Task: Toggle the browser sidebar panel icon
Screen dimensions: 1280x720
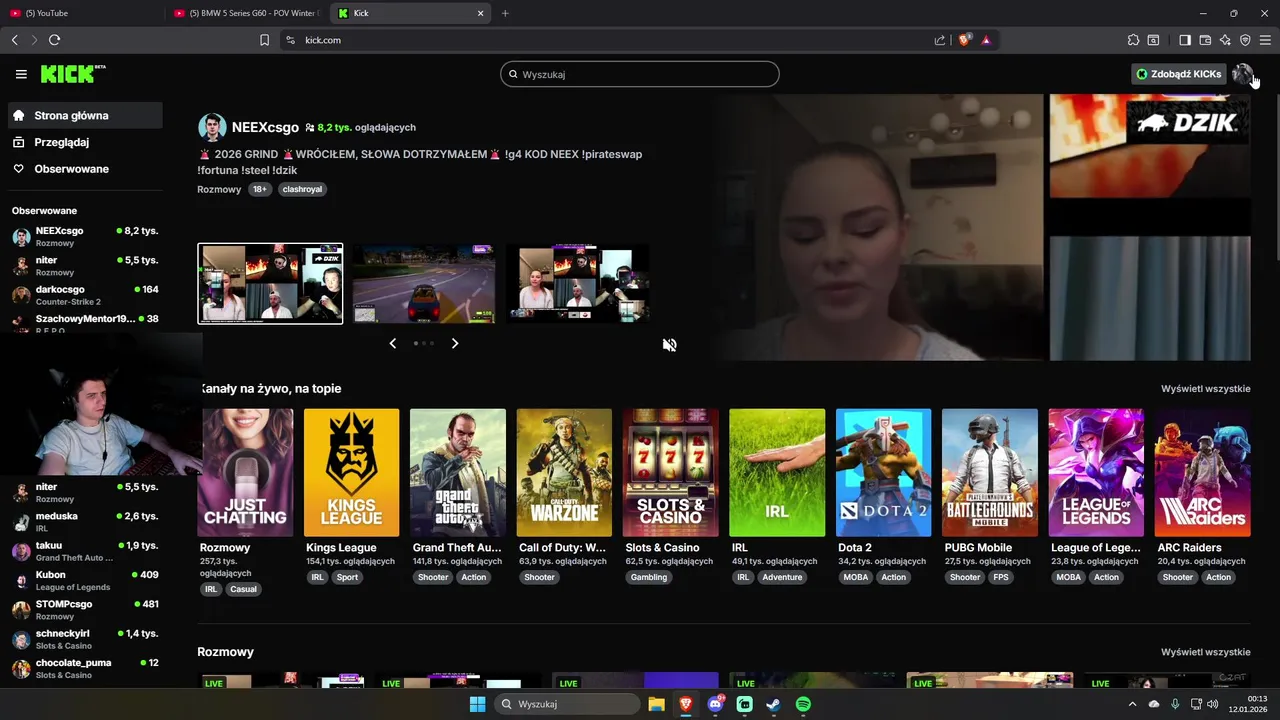Action: click(1185, 40)
